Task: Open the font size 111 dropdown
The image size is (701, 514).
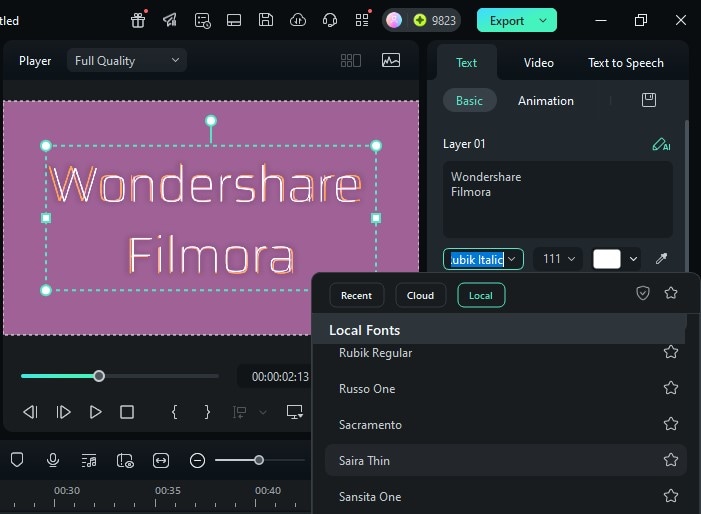Action: (558, 259)
